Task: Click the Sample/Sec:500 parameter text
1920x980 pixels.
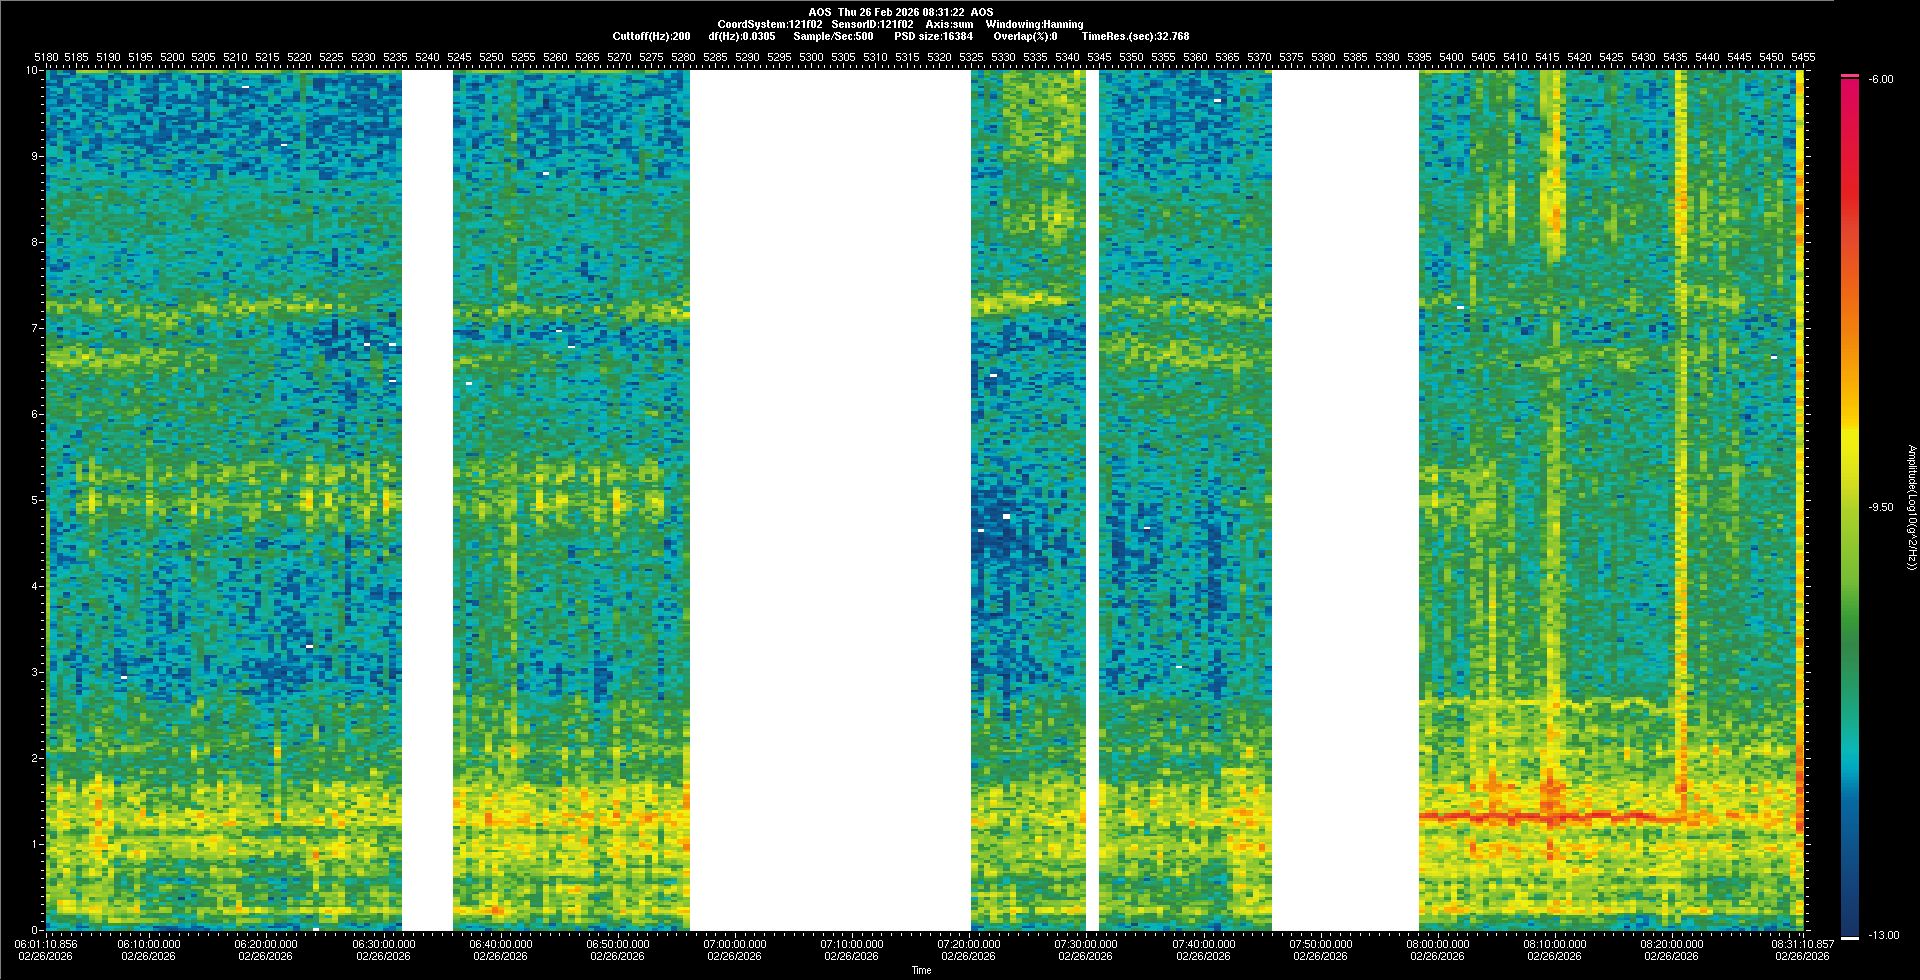Action: click(833, 36)
